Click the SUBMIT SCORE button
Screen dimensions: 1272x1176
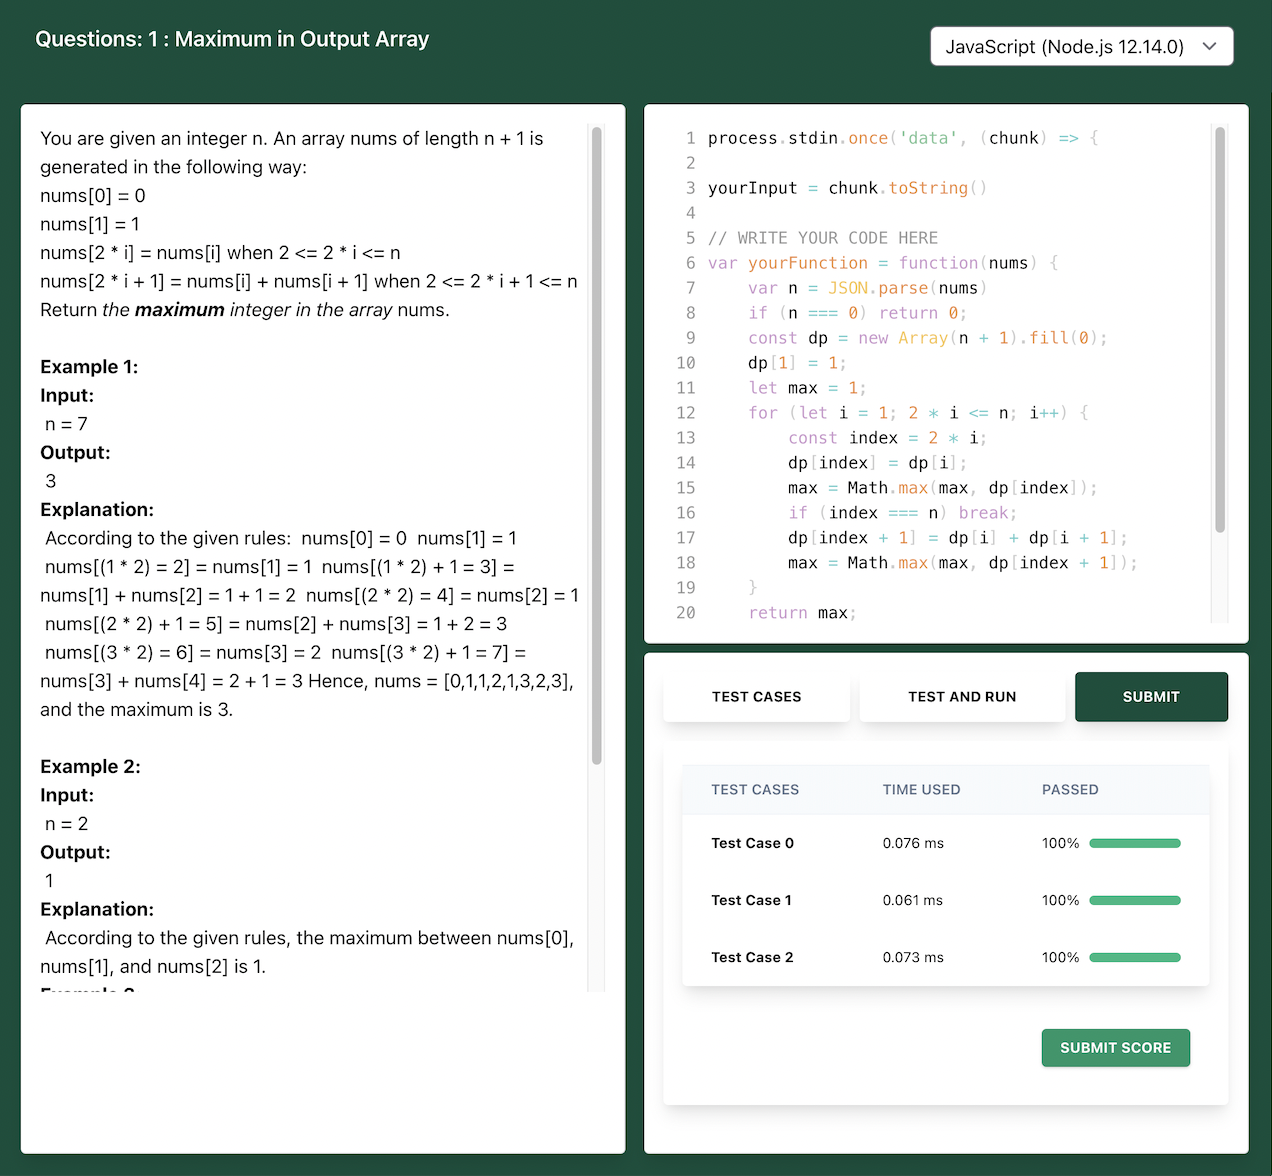pos(1115,1048)
